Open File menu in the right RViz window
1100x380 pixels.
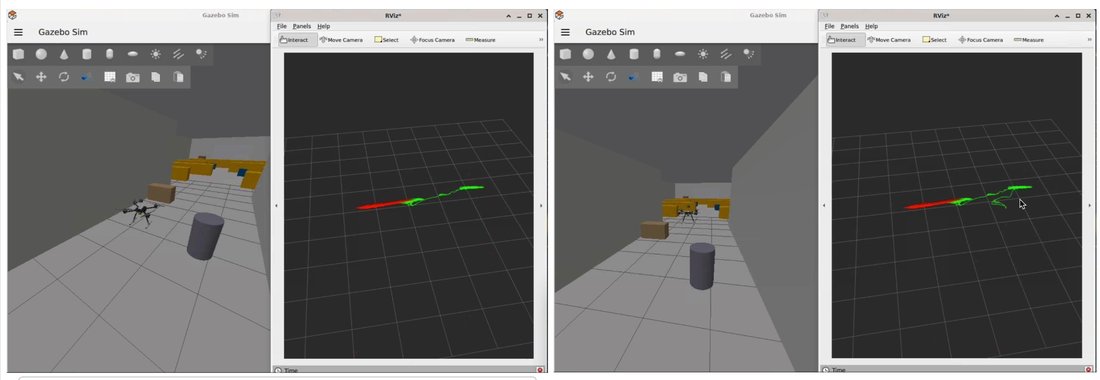pos(829,26)
